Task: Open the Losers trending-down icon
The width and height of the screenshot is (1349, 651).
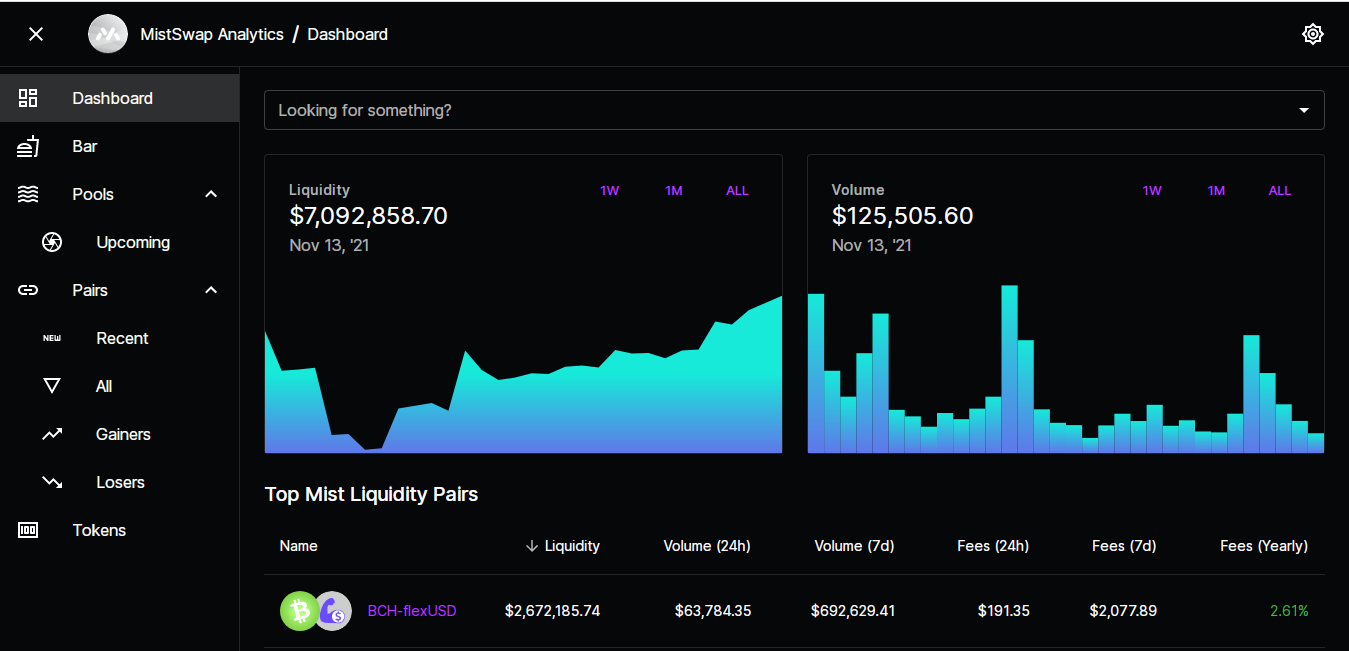Action: [x=52, y=482]
